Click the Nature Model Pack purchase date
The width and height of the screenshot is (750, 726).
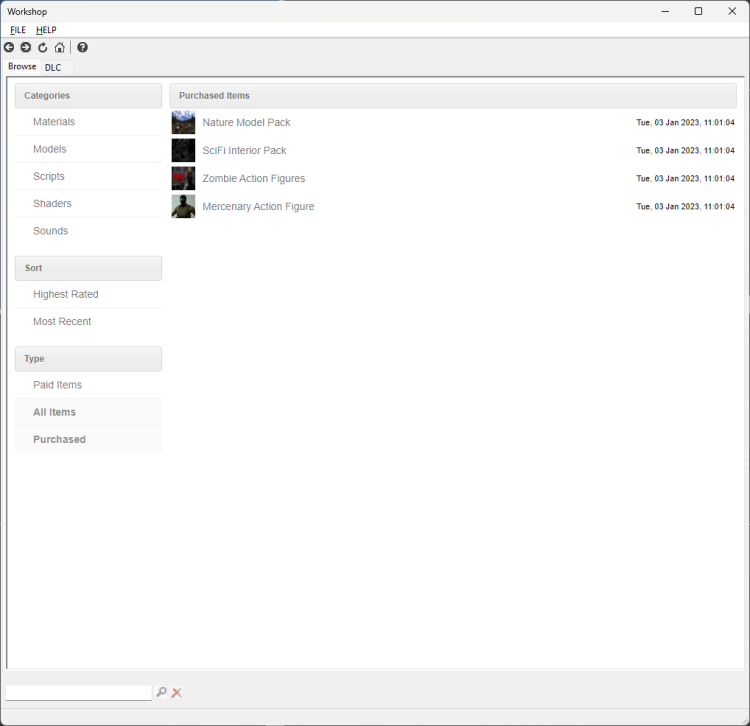685,122
